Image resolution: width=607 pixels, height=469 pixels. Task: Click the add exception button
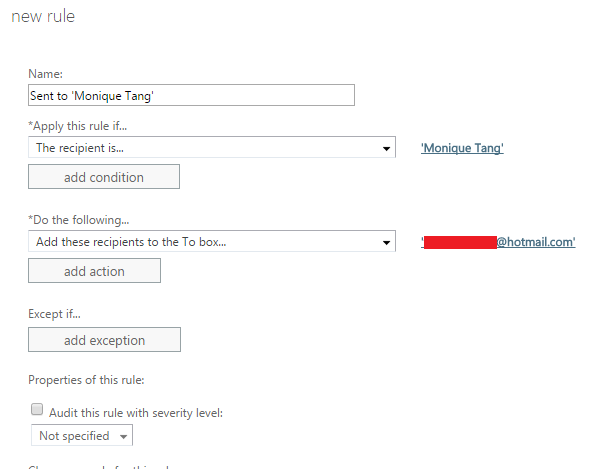point(105,340)
